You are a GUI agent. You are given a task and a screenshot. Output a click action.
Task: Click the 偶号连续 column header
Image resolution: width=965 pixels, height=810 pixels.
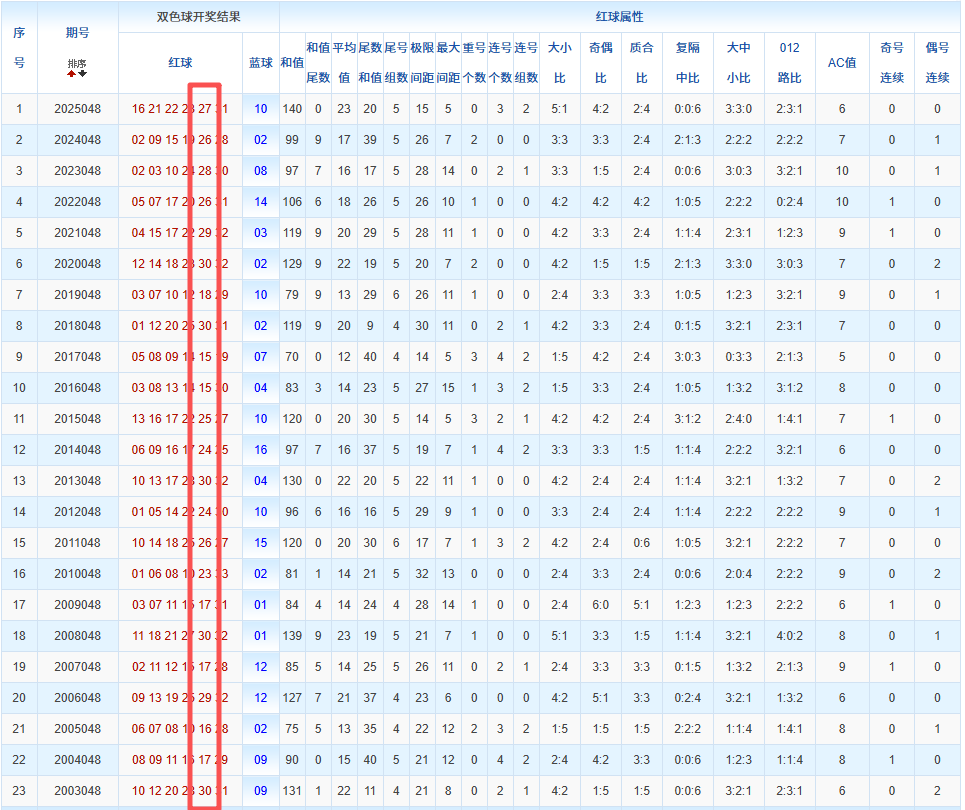(937, 62)
